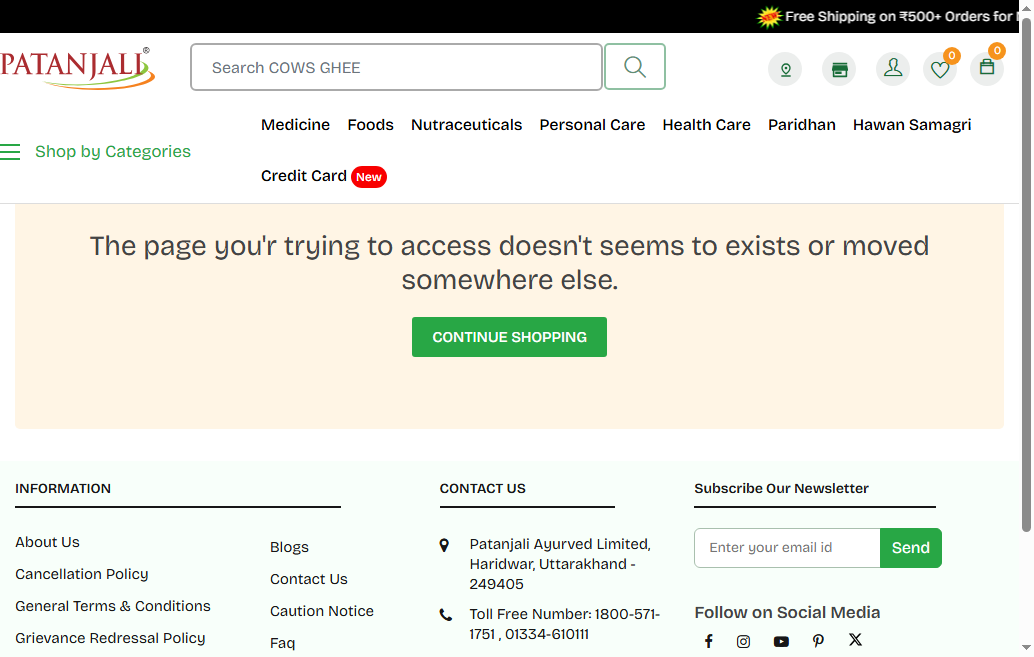
Task: Open the Grievance Redressal Policy link
Action: 110,639
